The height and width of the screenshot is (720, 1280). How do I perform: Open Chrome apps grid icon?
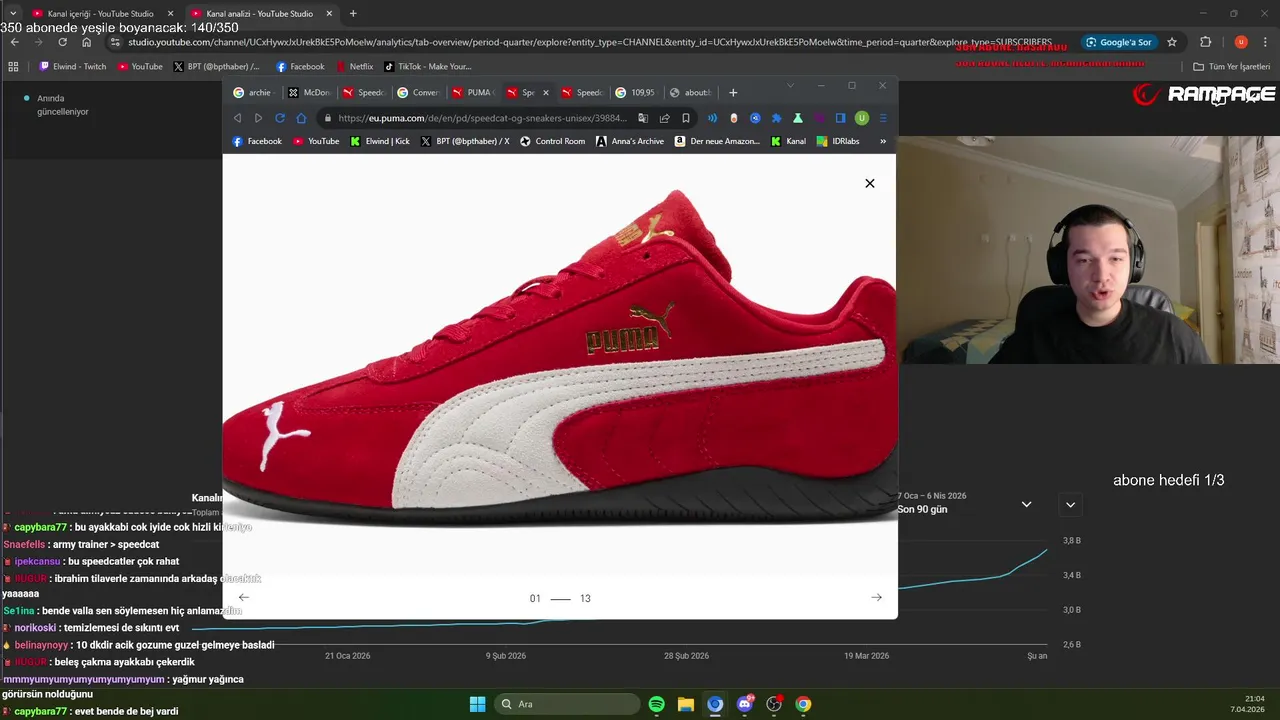pyautogui.click(x=13, y=66)
